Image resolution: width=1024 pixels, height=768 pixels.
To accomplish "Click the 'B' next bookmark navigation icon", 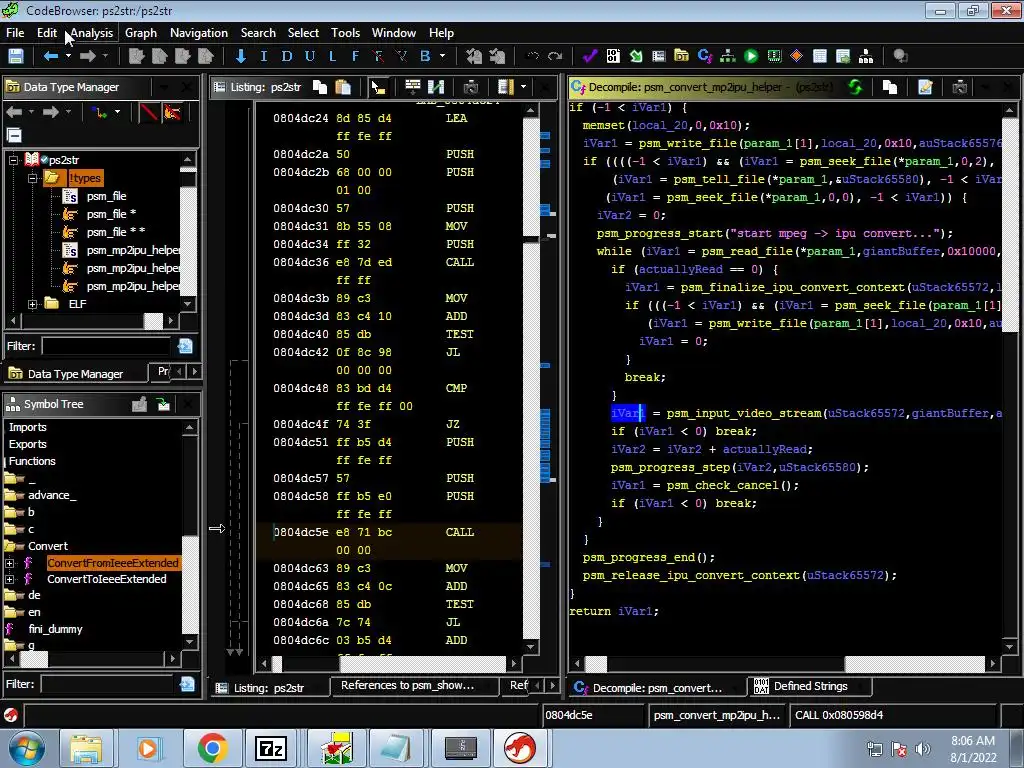I will (x=425, y=56).
